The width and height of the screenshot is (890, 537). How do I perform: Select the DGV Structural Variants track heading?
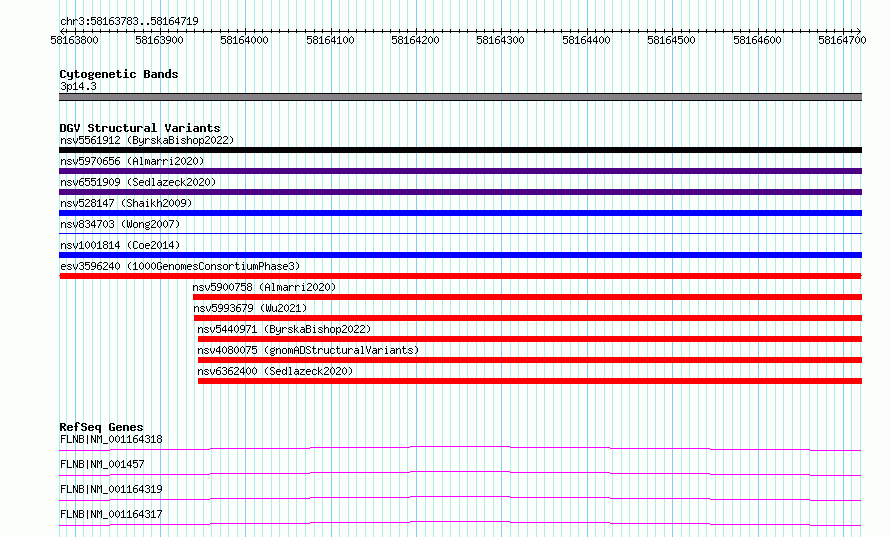click(x=140, y=128)
